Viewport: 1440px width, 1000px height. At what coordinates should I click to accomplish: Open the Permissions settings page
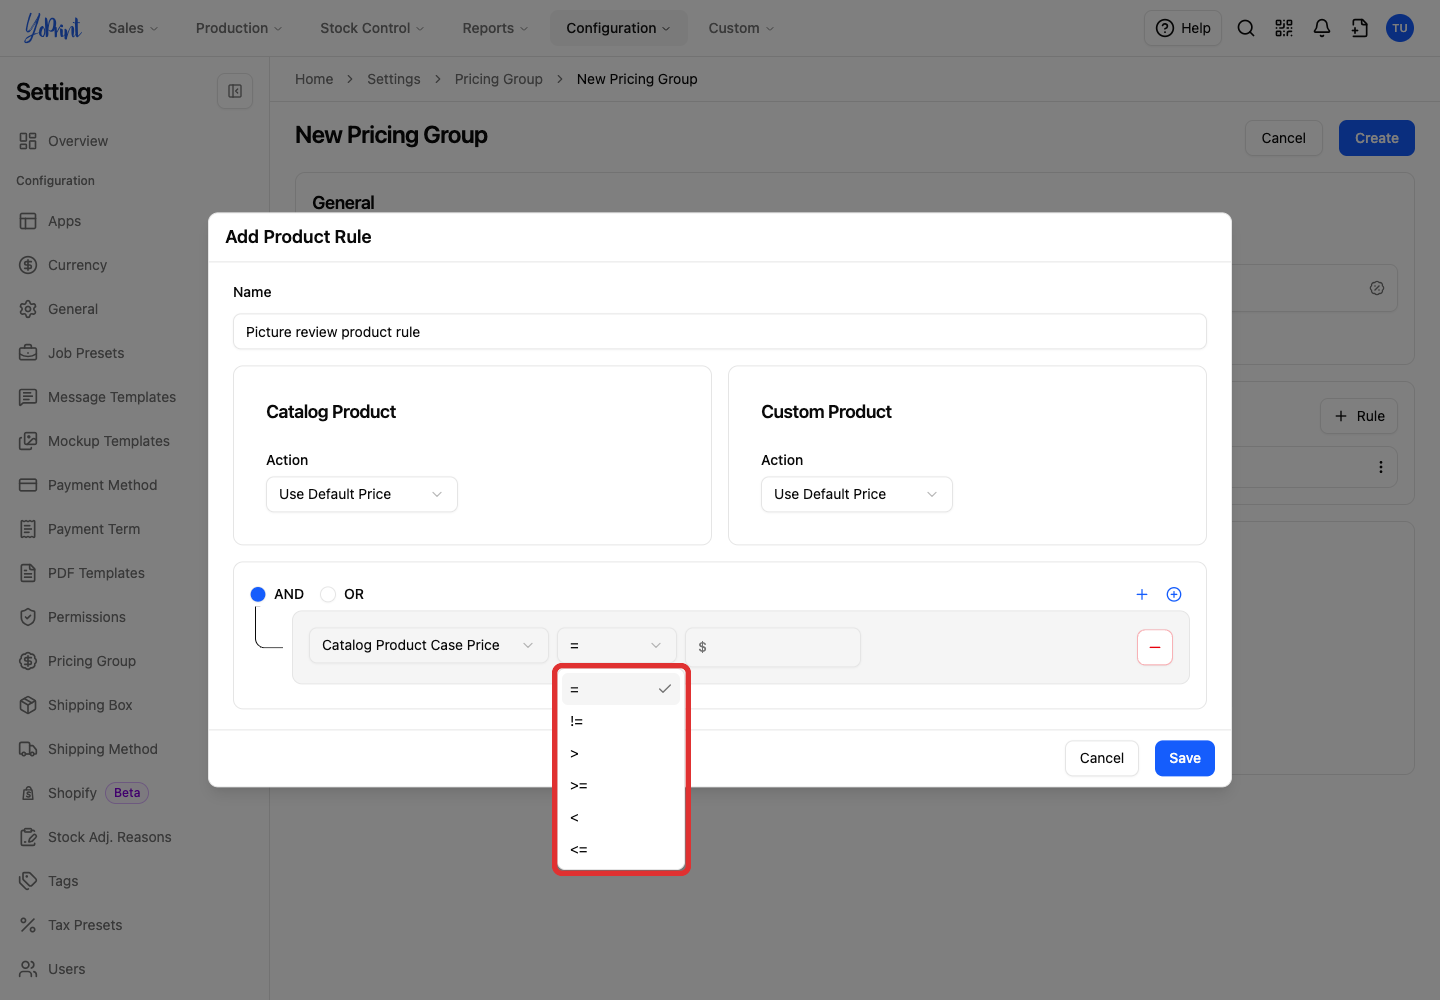(87, 617)
